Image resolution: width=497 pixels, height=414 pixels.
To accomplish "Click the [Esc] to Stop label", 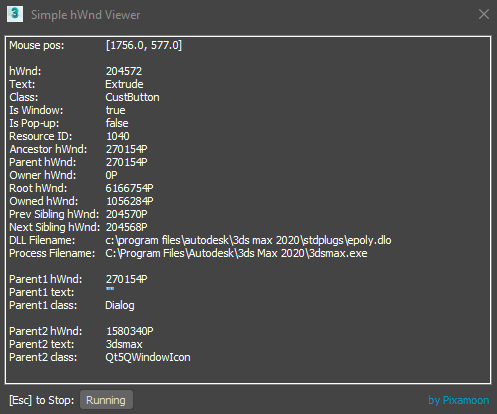I will tap(42, 400).
